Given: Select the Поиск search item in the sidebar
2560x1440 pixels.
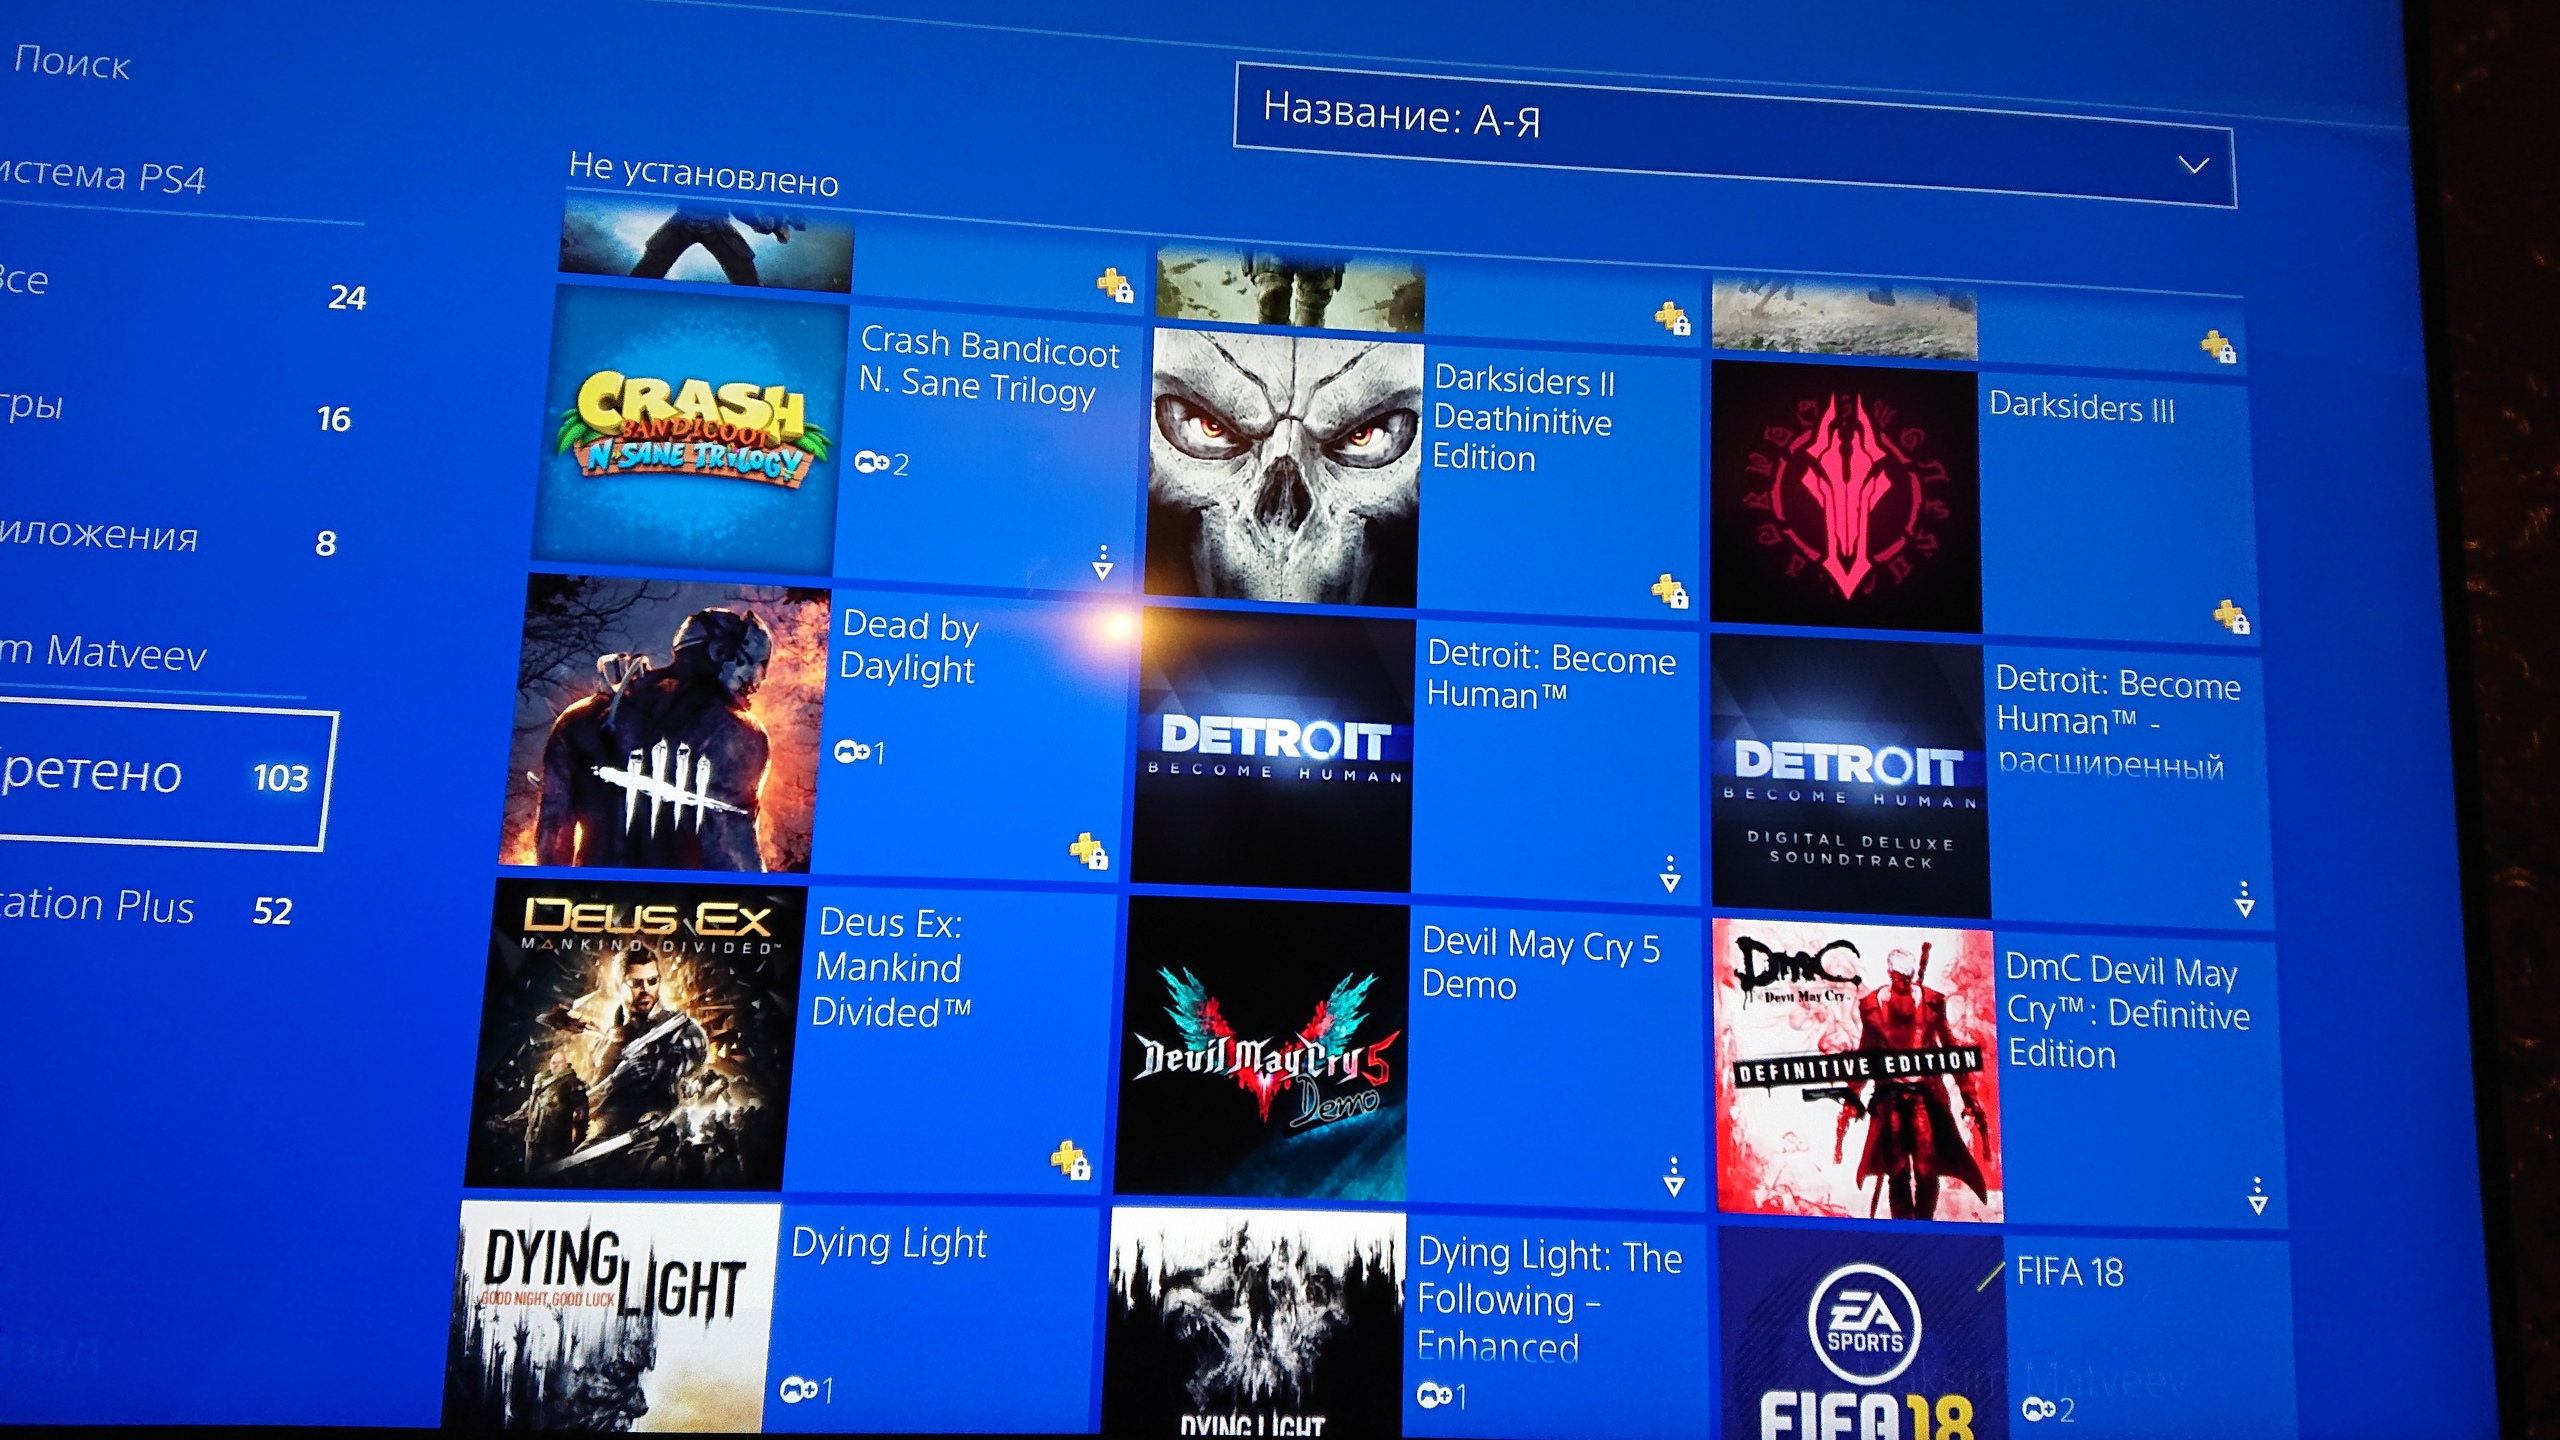Looking at the screenshot, I should [70, 63].
